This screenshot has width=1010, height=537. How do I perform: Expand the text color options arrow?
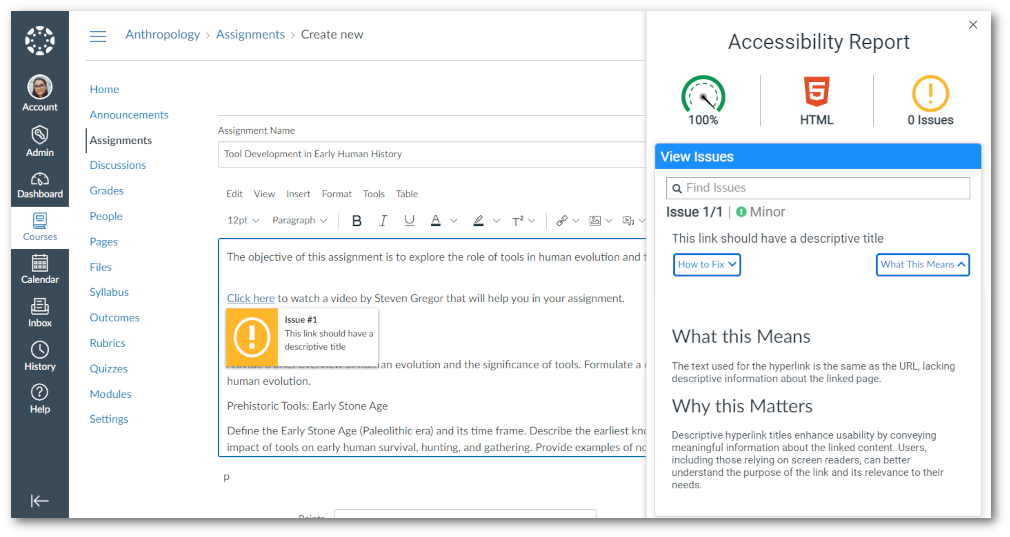[x=453, y=221]
